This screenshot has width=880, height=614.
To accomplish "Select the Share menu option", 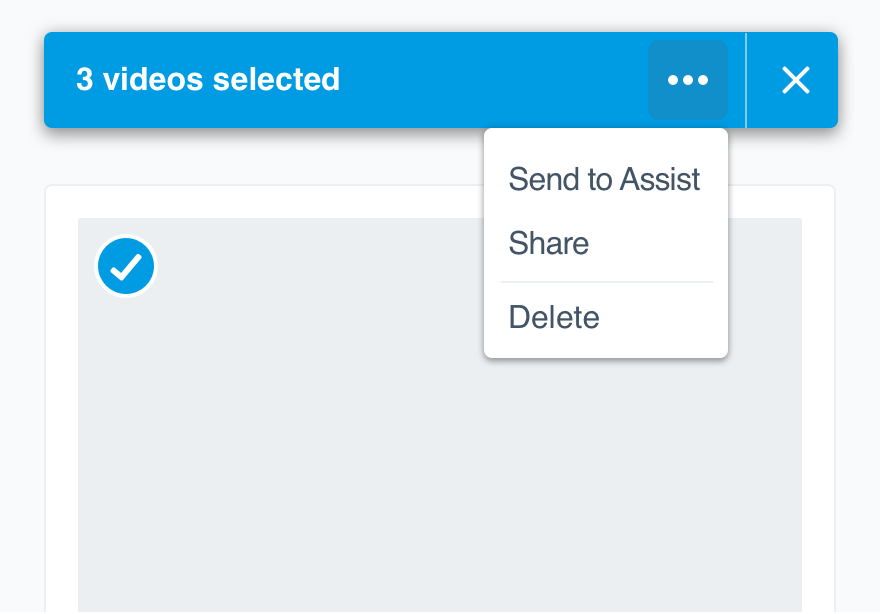I will tap(549, 243).
